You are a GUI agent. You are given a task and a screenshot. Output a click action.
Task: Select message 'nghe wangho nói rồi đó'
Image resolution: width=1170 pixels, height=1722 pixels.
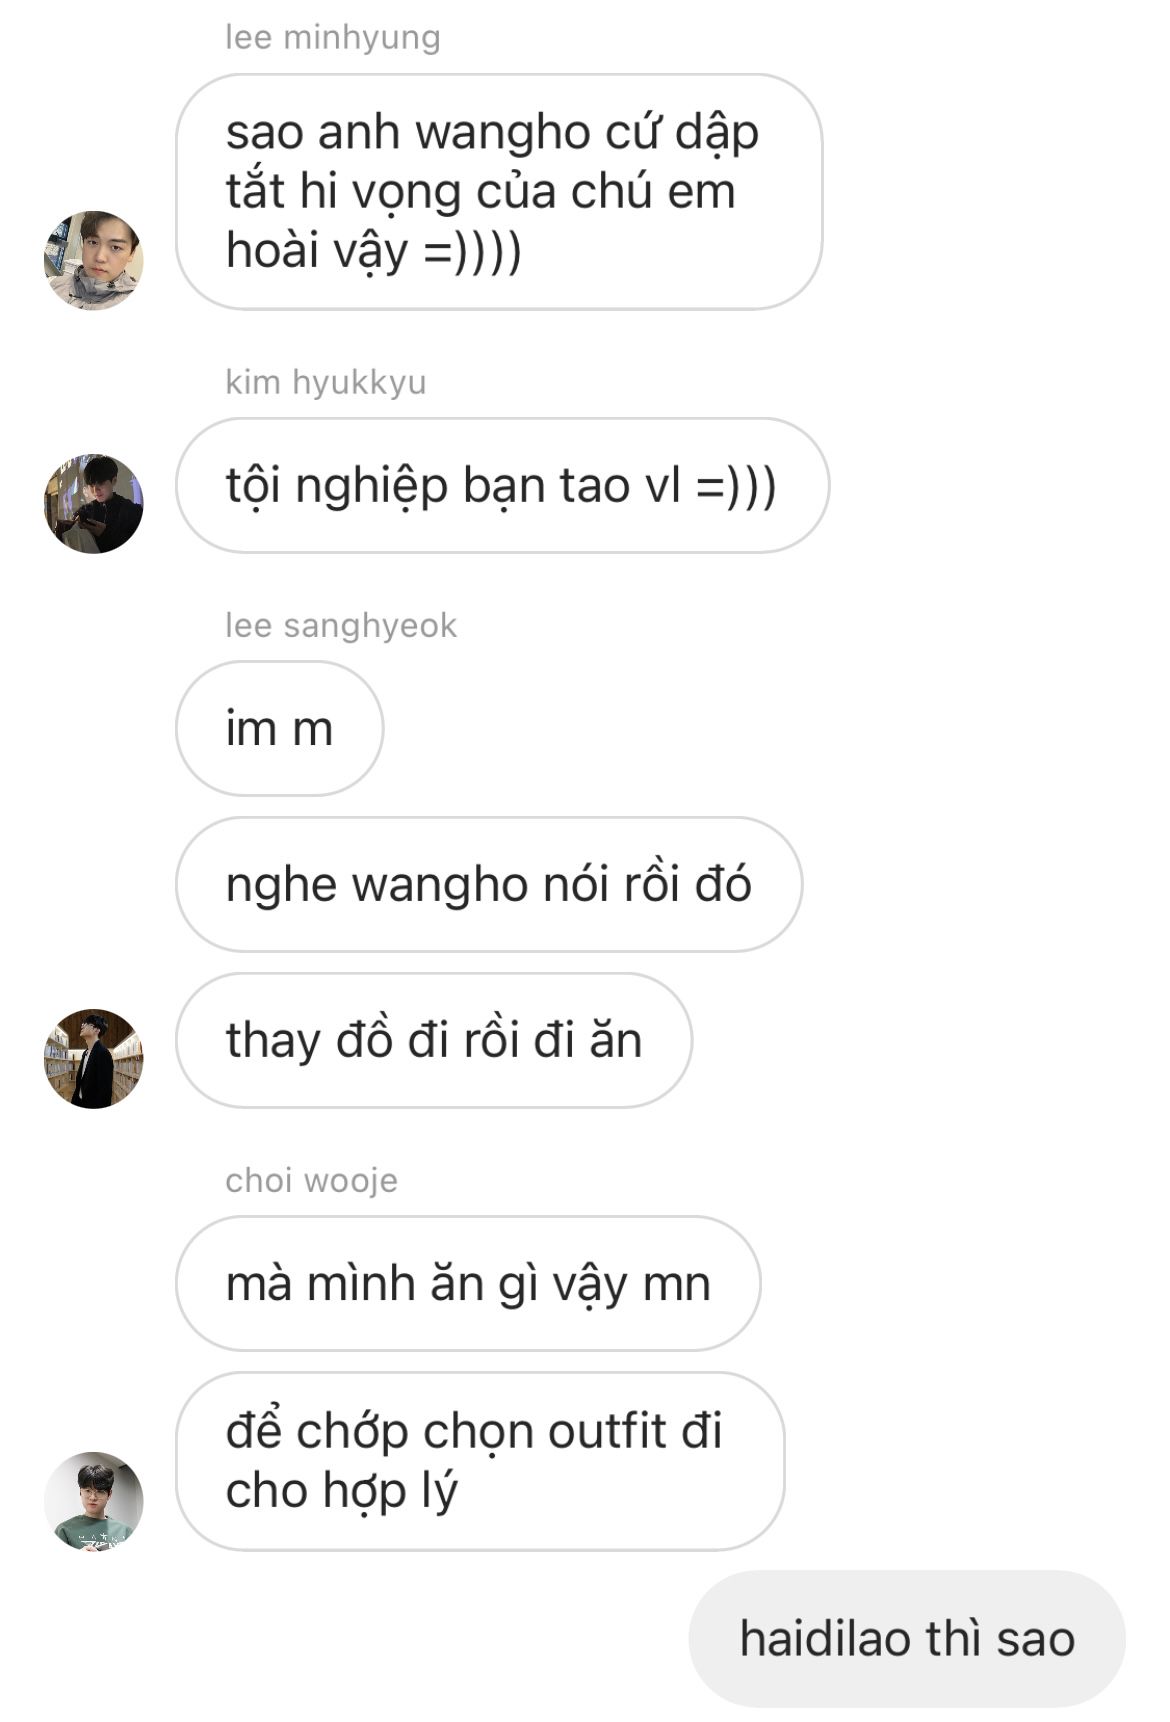point(489,884)
